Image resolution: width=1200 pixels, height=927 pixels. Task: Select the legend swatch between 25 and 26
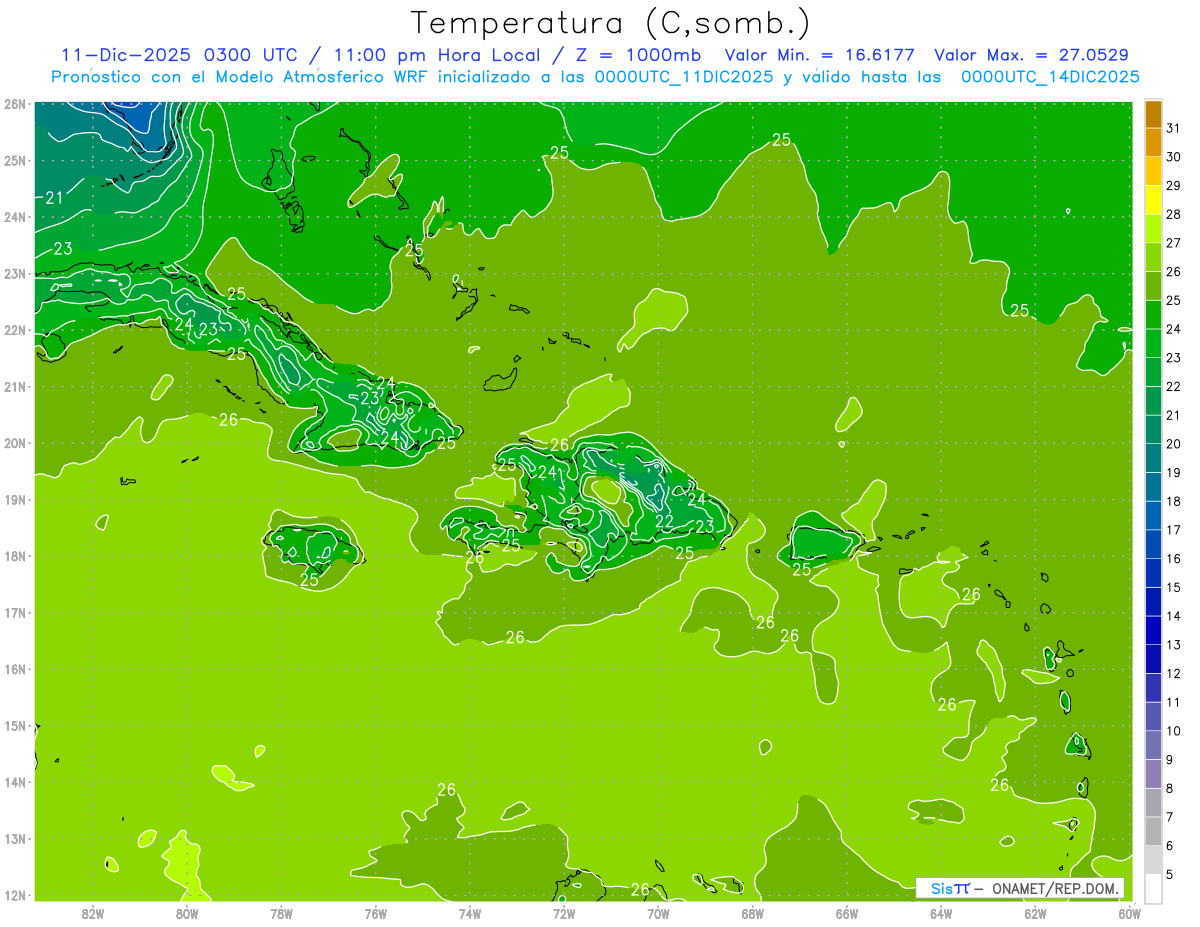point(1154,285)
